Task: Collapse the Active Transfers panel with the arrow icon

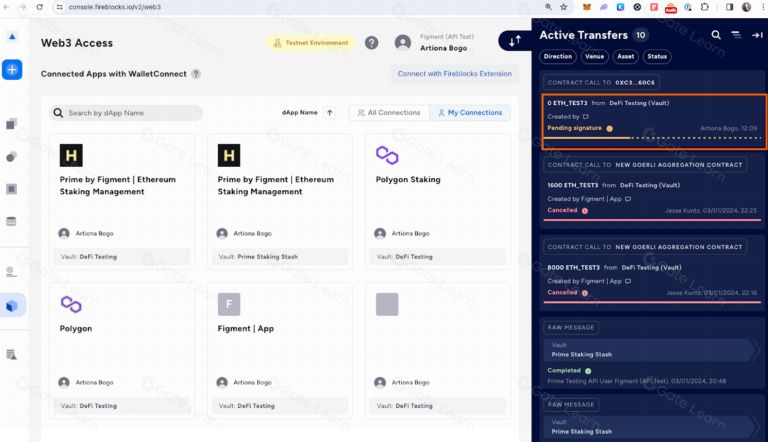Action: 757,35
